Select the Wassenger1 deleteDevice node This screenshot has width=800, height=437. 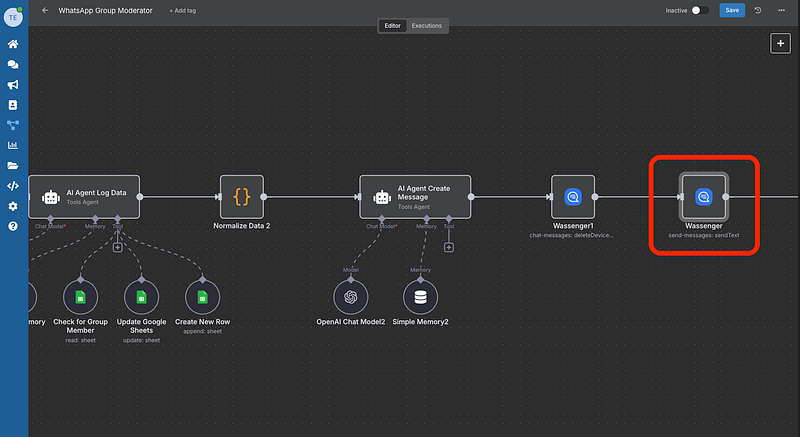(573, 197)
